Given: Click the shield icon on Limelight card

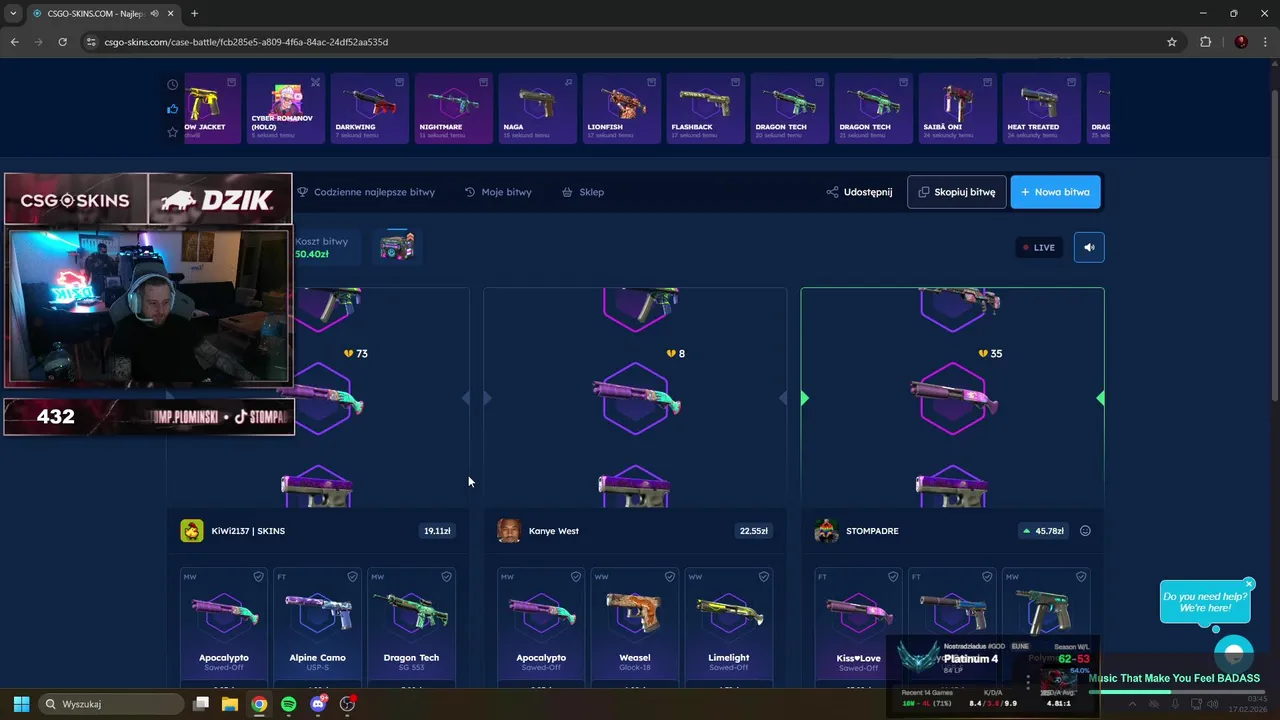Looking at the screenshot, I should pos(763,577).
